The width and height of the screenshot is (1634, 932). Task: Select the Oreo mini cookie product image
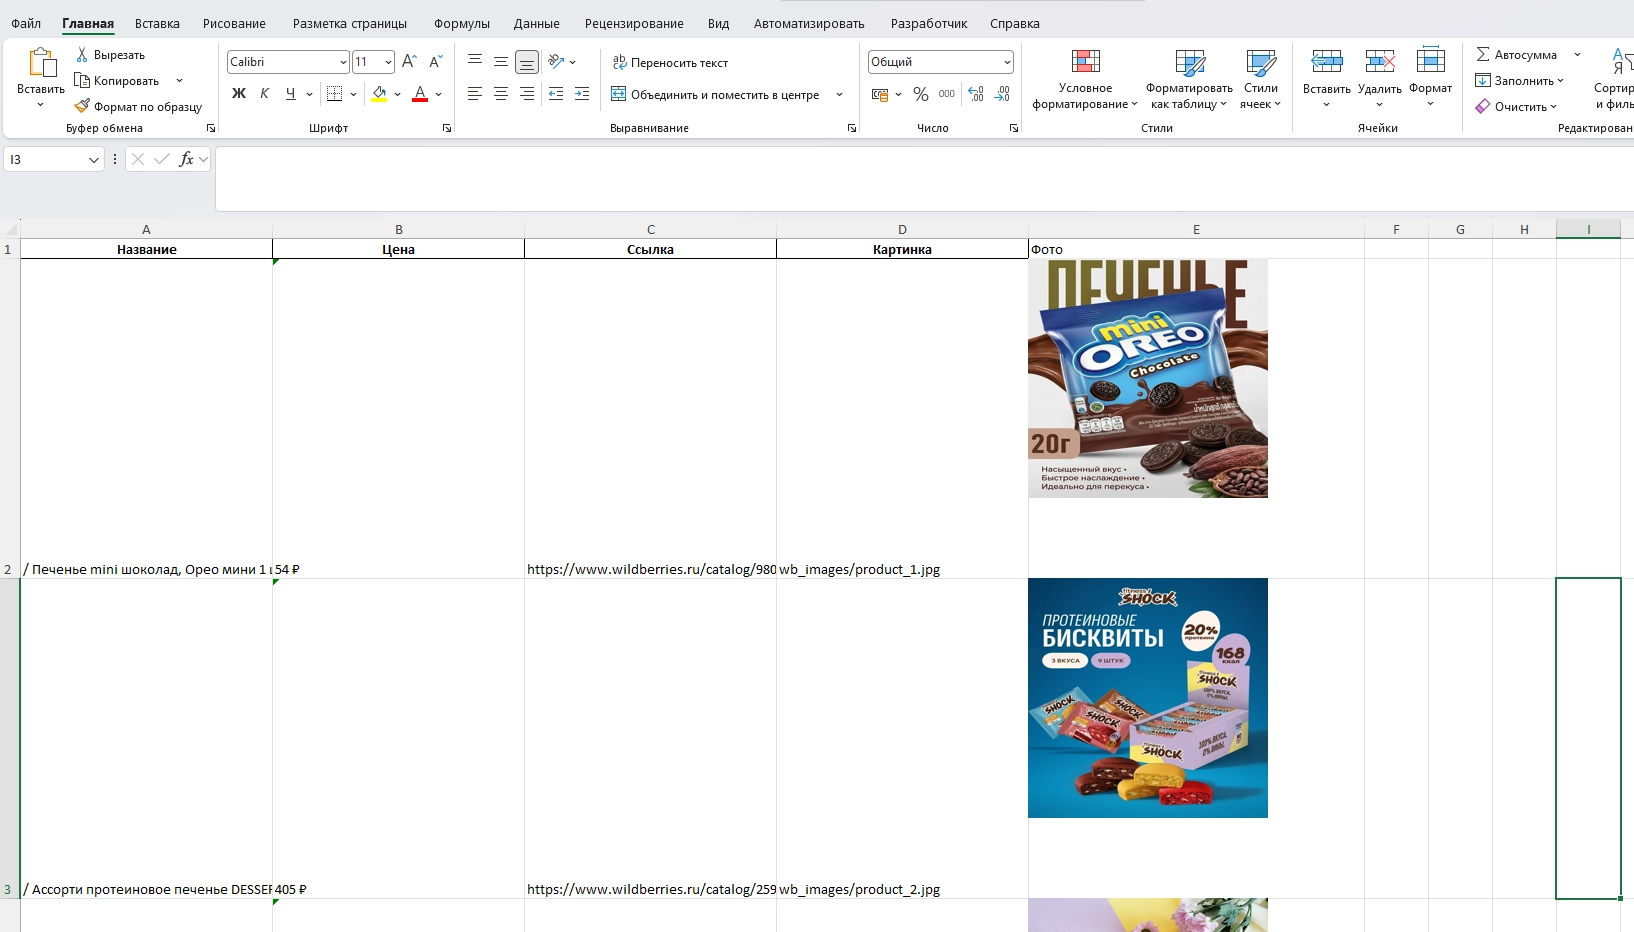click(1148, 379)
